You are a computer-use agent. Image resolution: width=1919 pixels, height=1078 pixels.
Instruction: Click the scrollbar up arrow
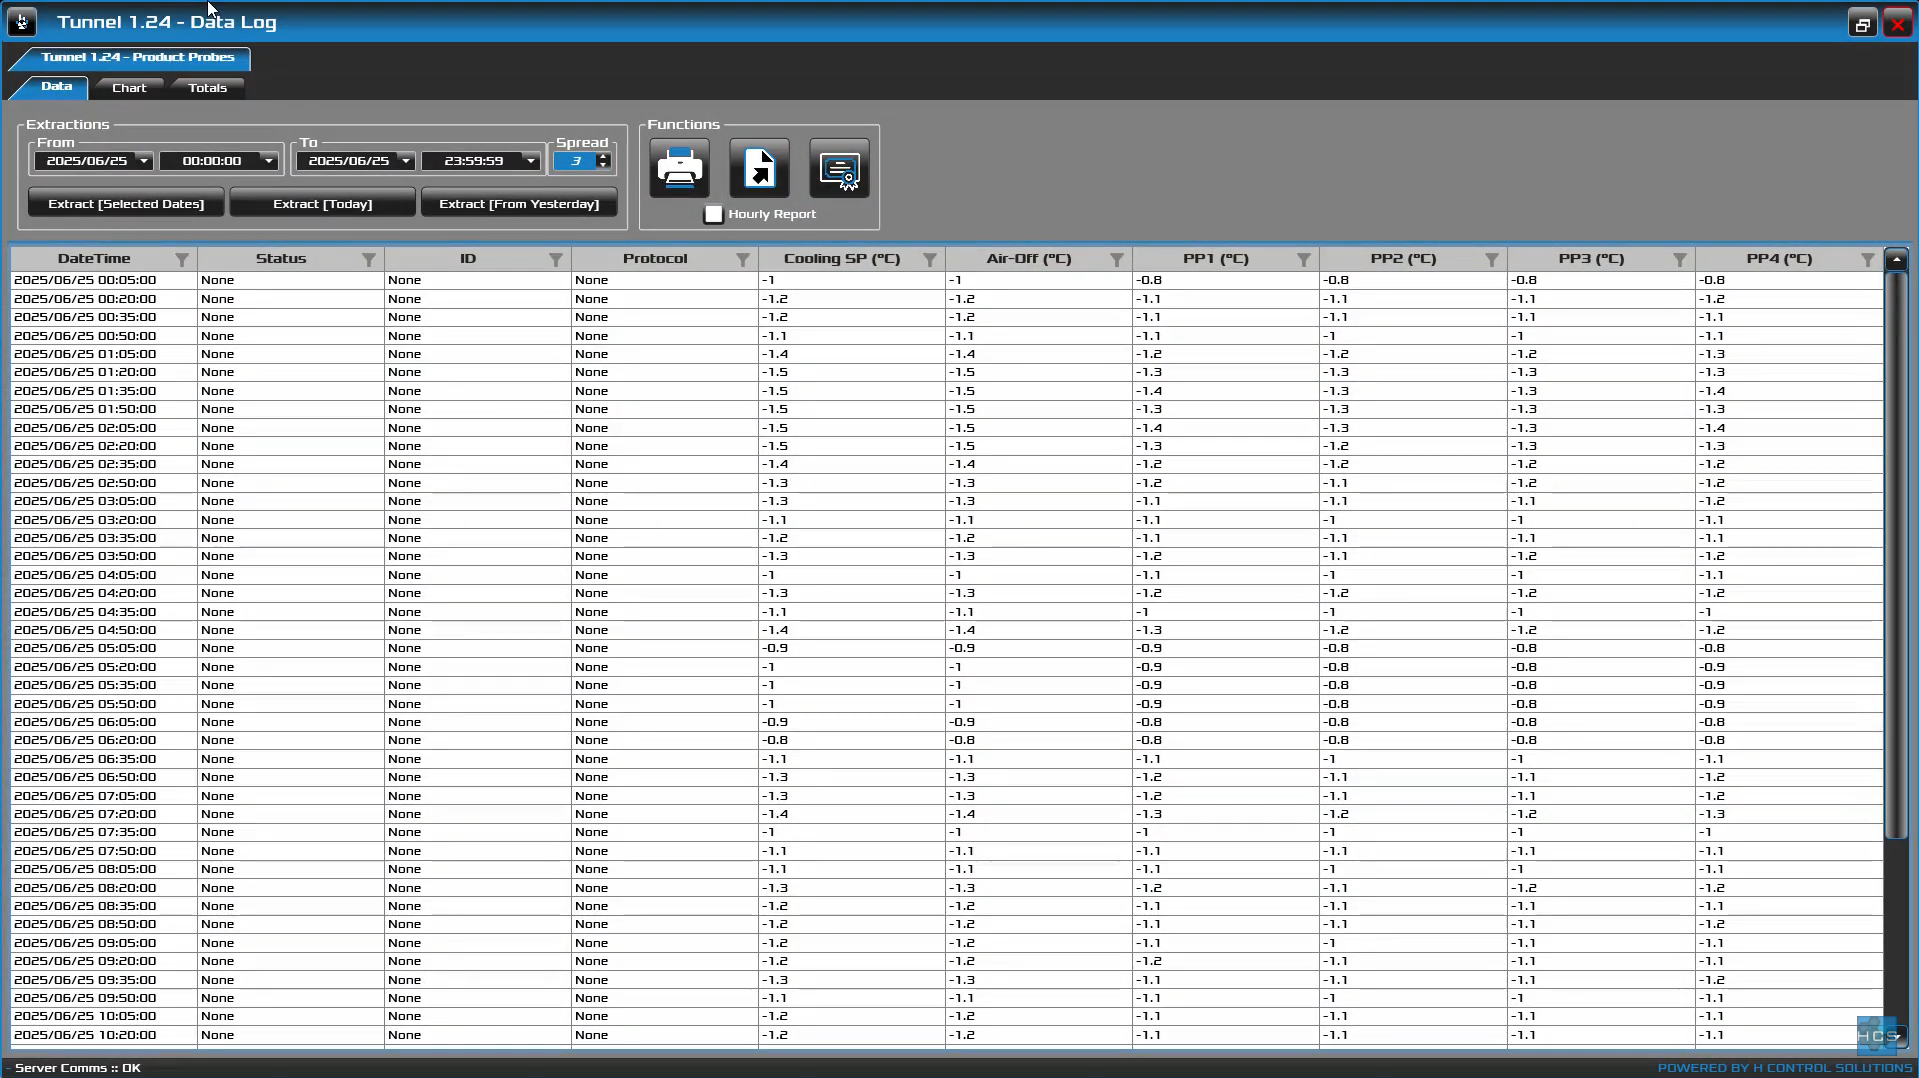[x=1896, y=259]
